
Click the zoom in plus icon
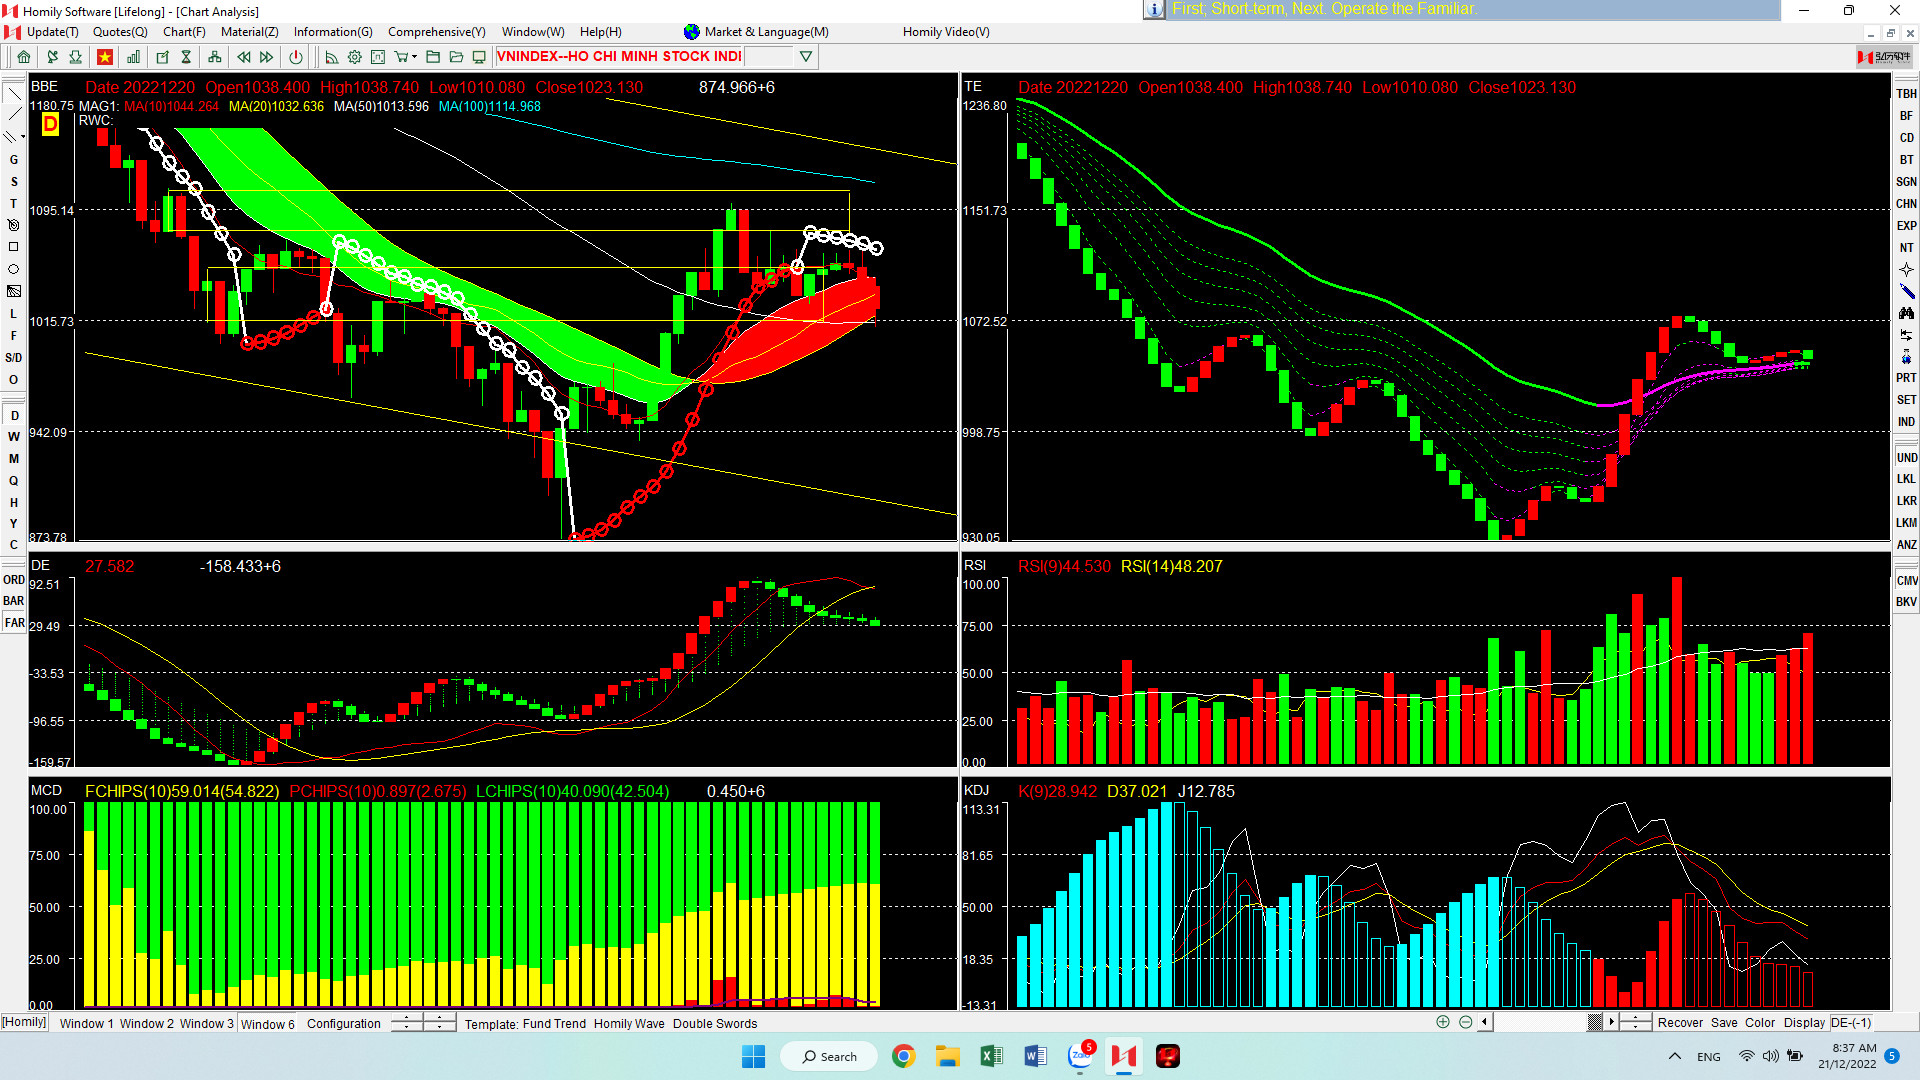coord(1442,1022)
